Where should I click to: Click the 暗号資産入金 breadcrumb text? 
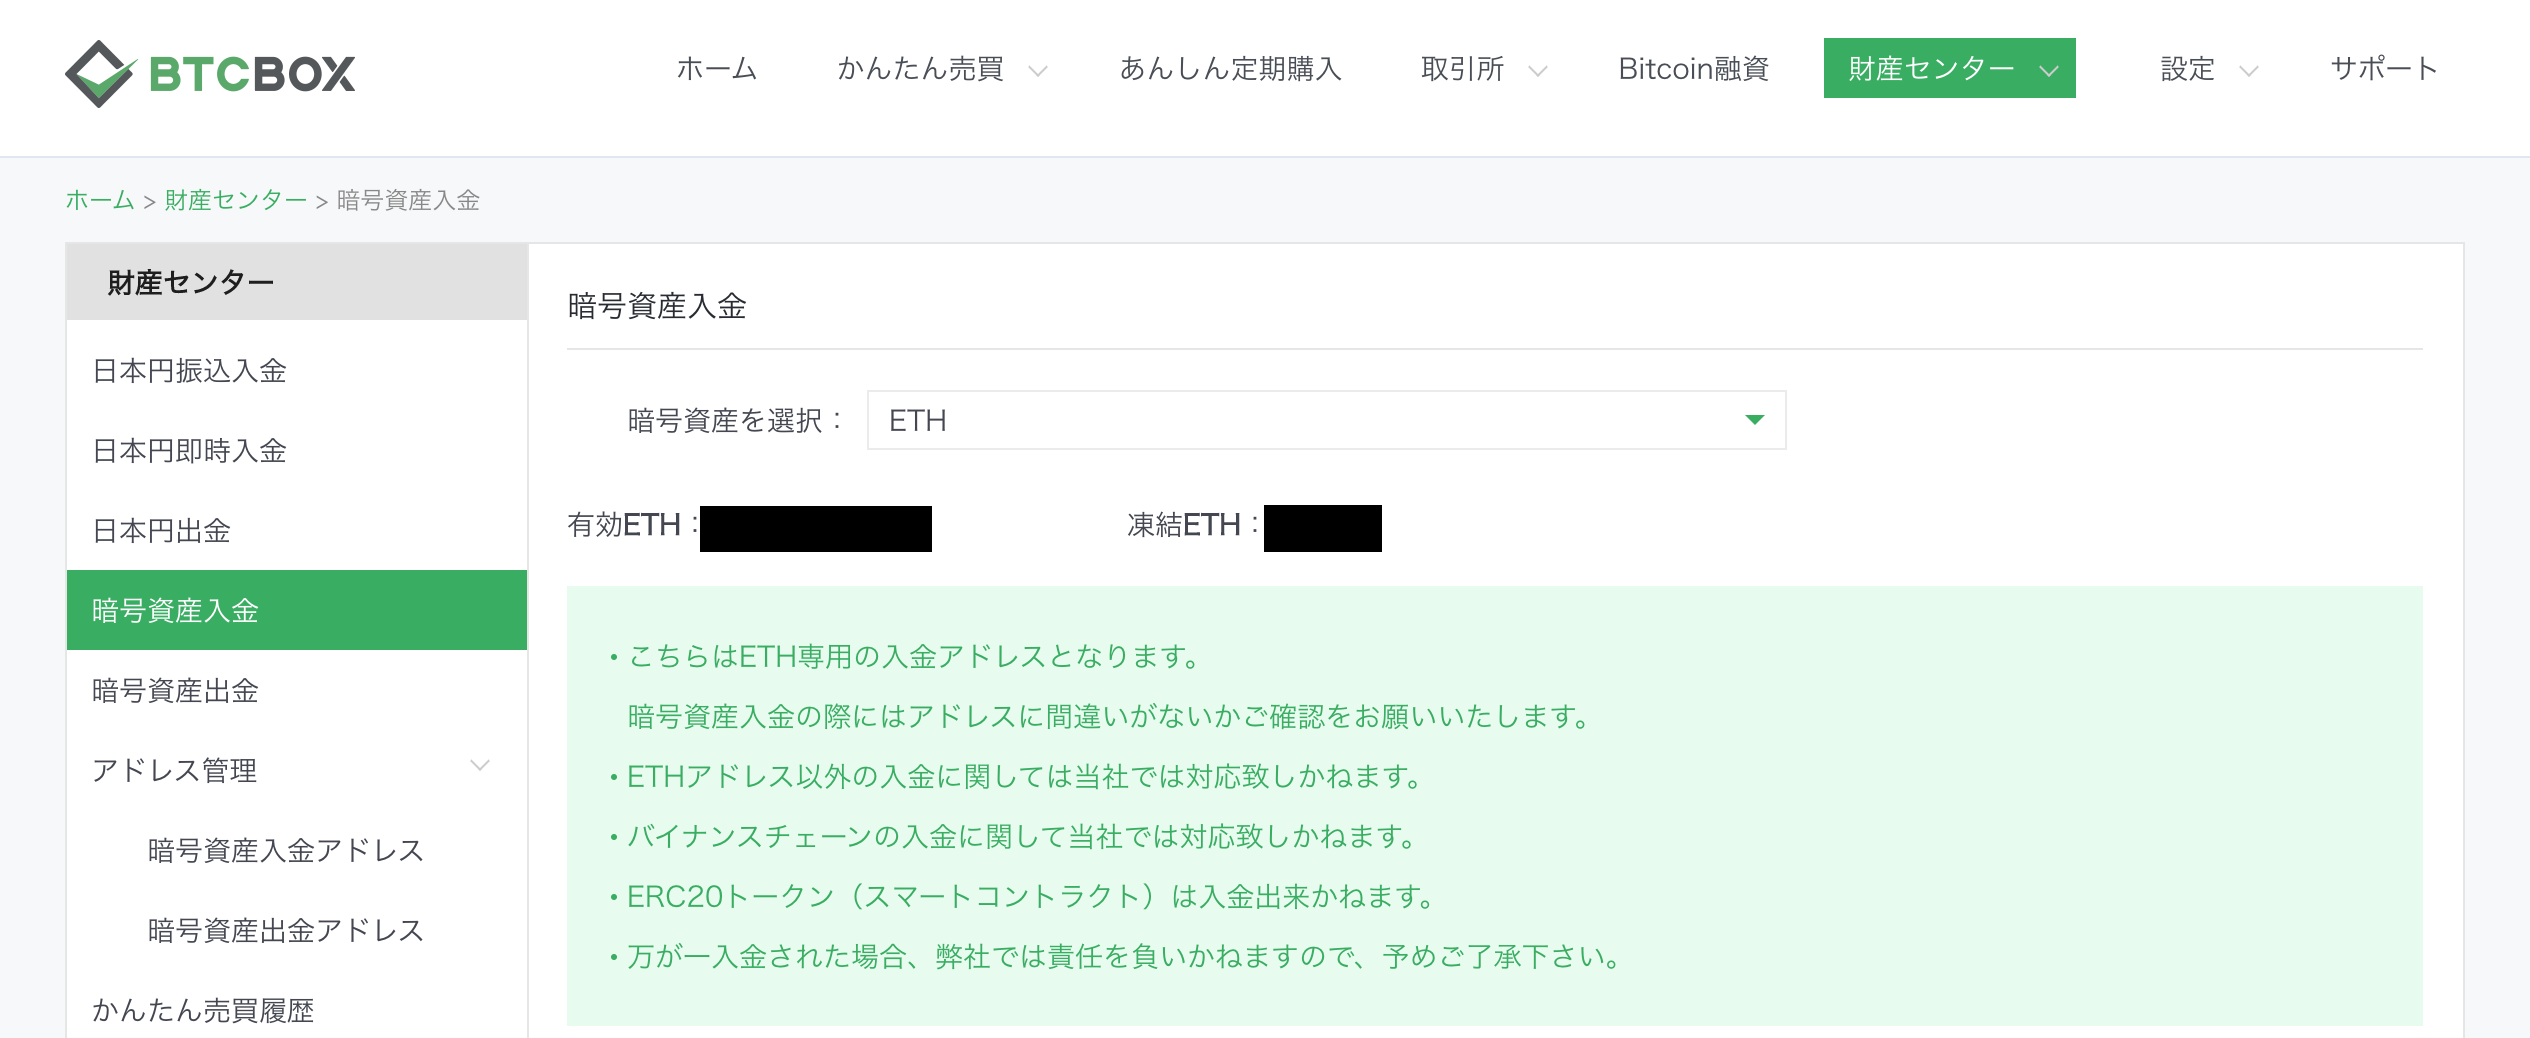pyautogui.click(x=408, y=200)
